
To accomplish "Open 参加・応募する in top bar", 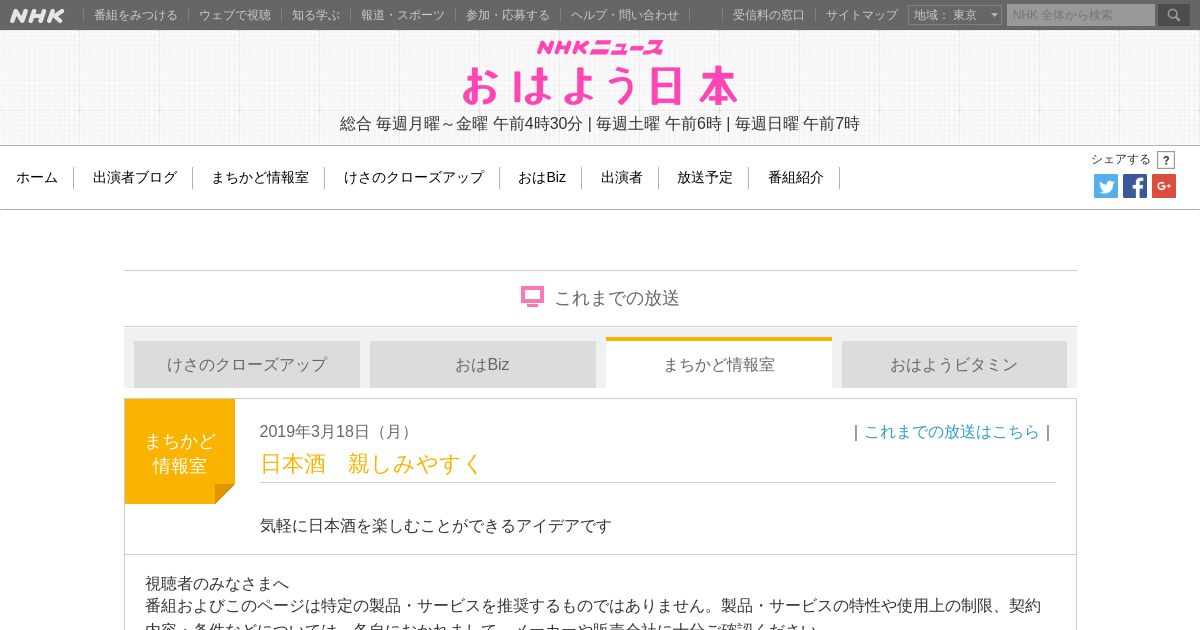I will pyautogui.click(x=508, y=15).
